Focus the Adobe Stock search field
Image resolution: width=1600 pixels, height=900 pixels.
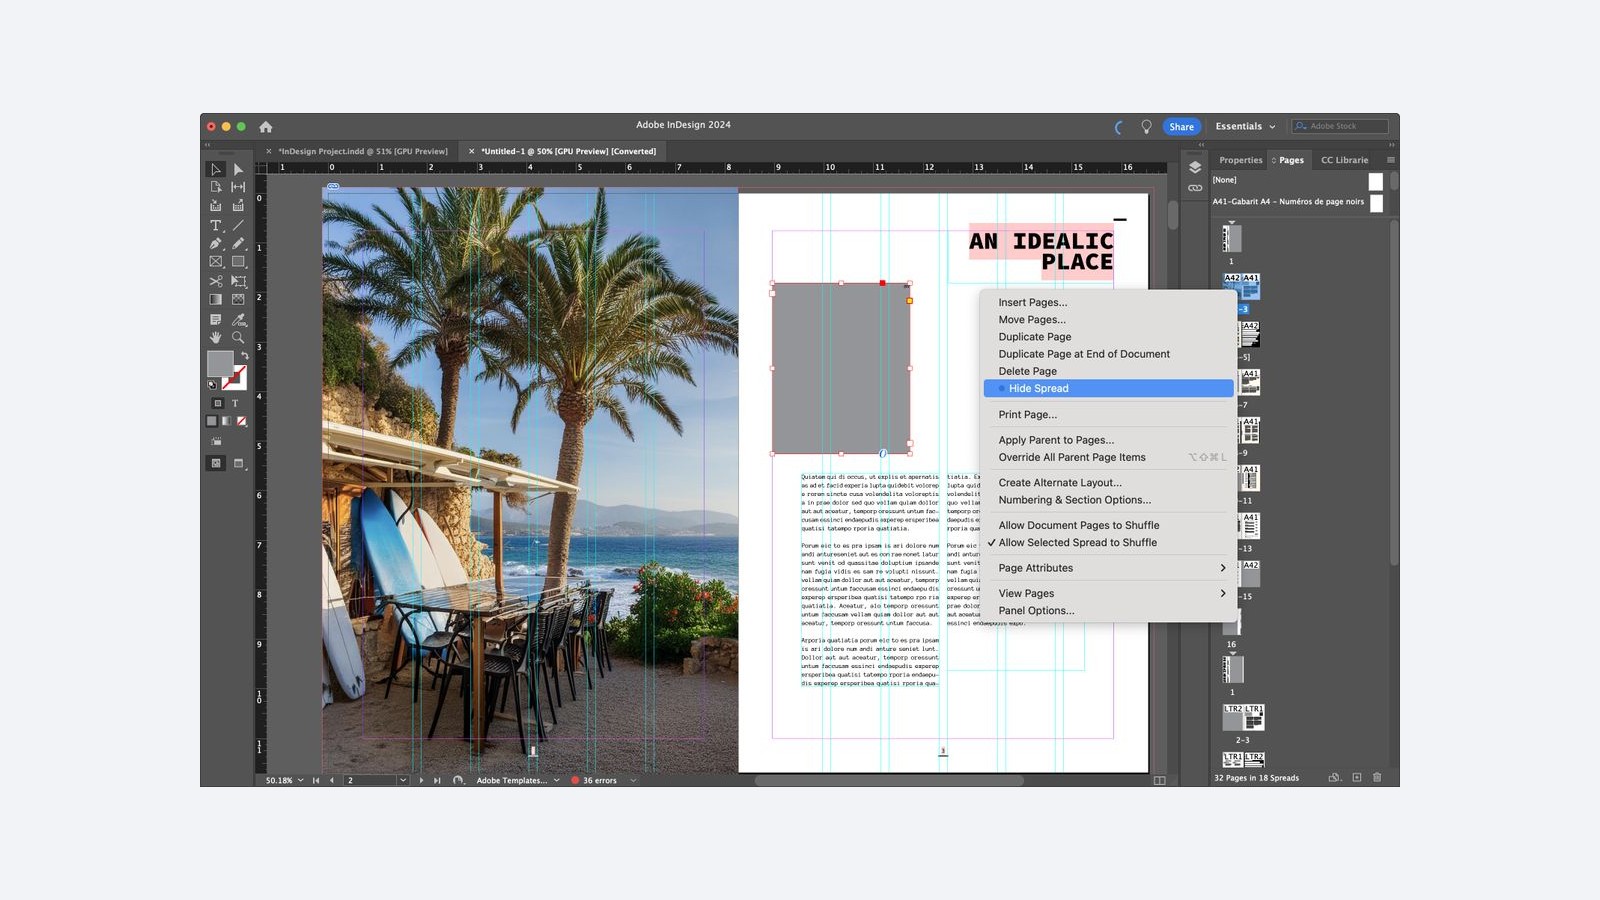pyautogui.click(x=1340, y=127)
